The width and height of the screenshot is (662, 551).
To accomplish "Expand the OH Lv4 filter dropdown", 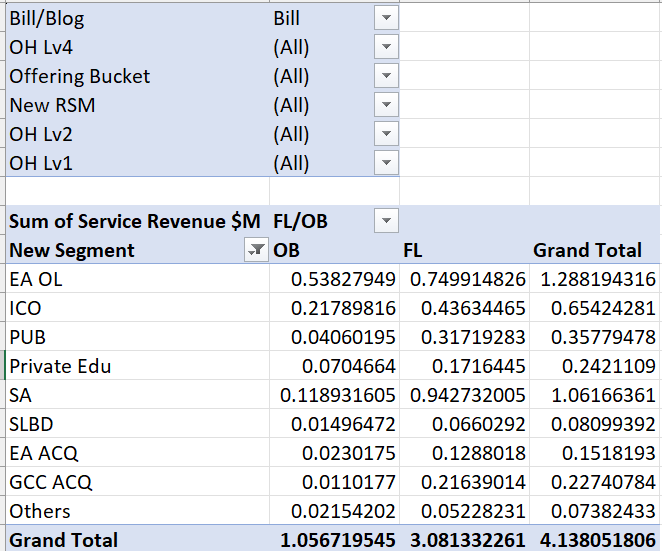I will coord(386,47).
